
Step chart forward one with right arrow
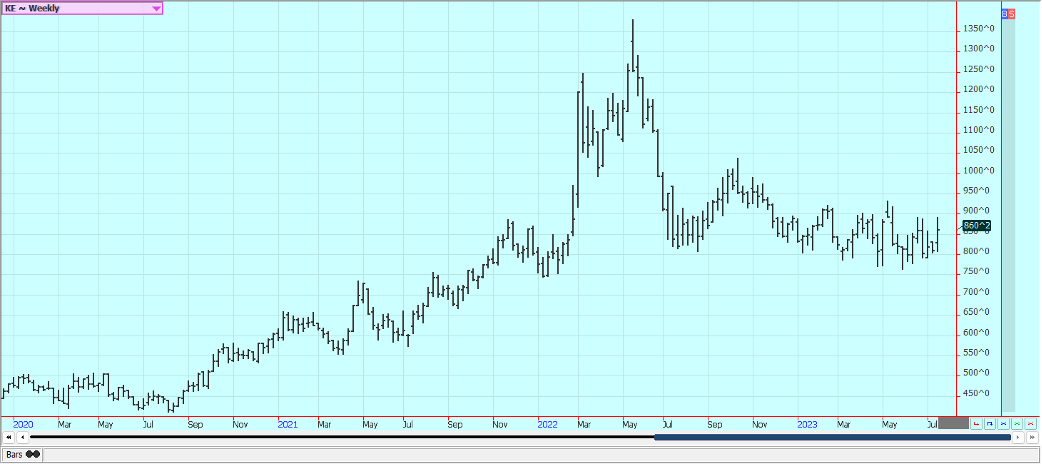click(x=1018, y=437)
